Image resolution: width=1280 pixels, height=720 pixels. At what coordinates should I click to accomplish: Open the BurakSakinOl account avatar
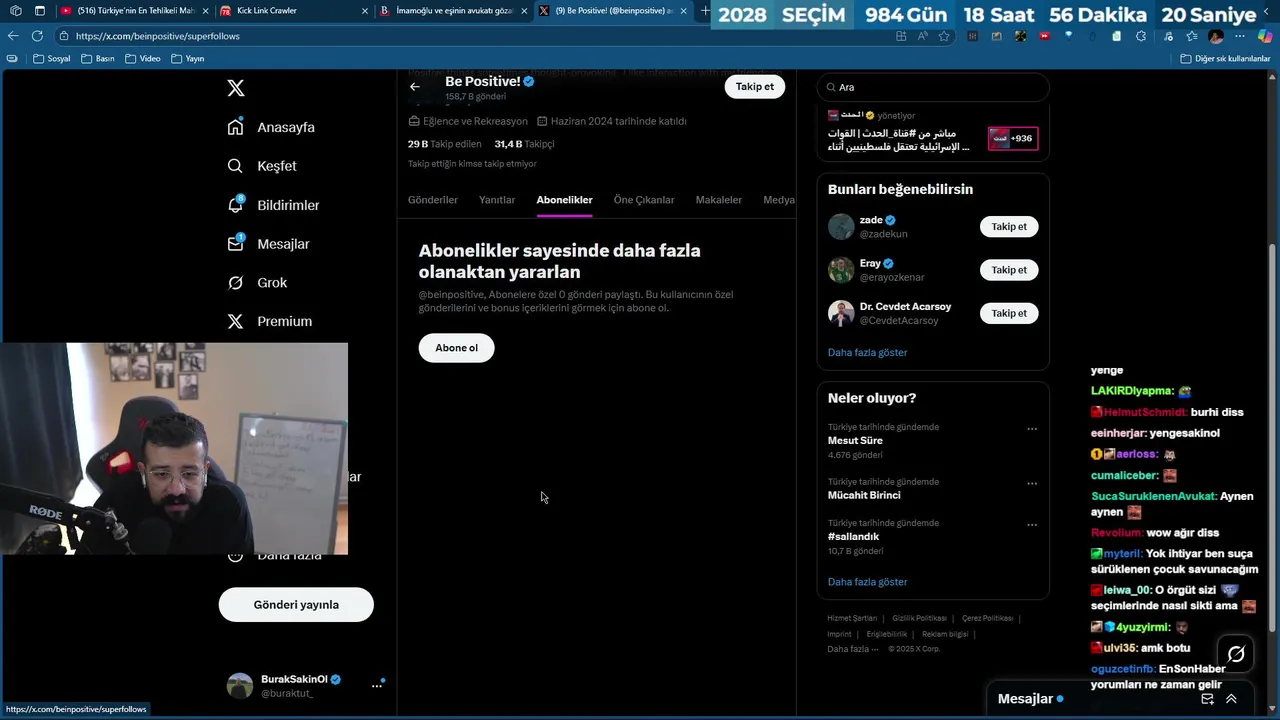coord(240,685)
